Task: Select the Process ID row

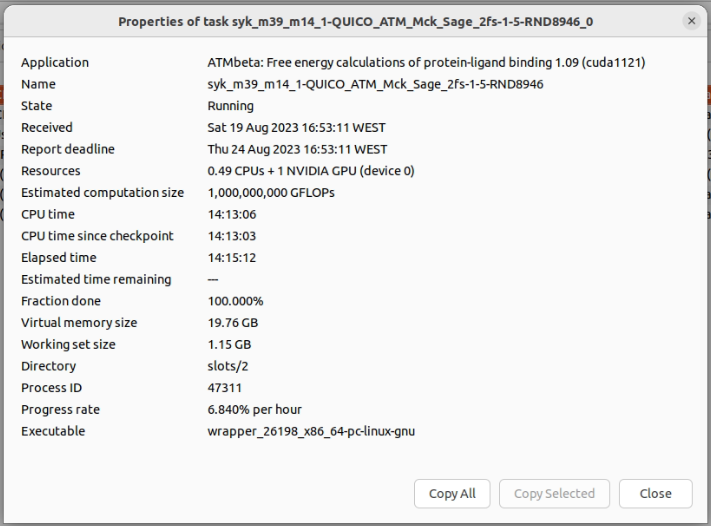Action: point(53,388)
